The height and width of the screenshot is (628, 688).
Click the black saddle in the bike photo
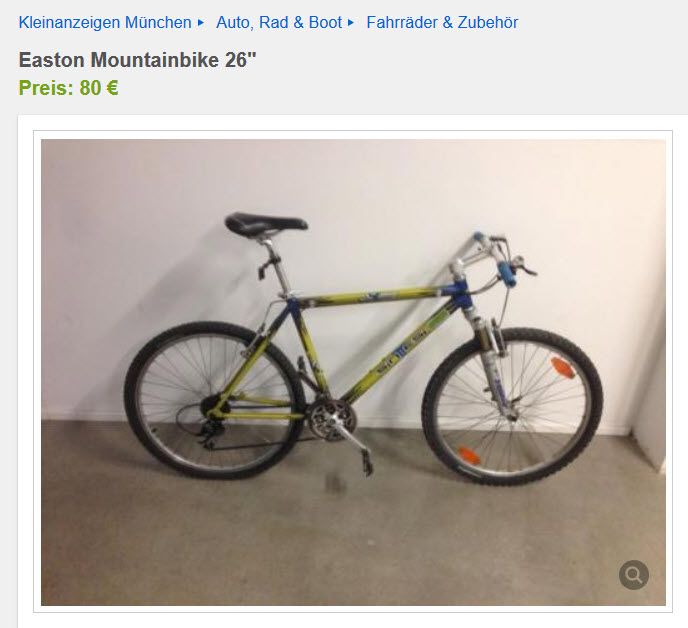(265, 223)
